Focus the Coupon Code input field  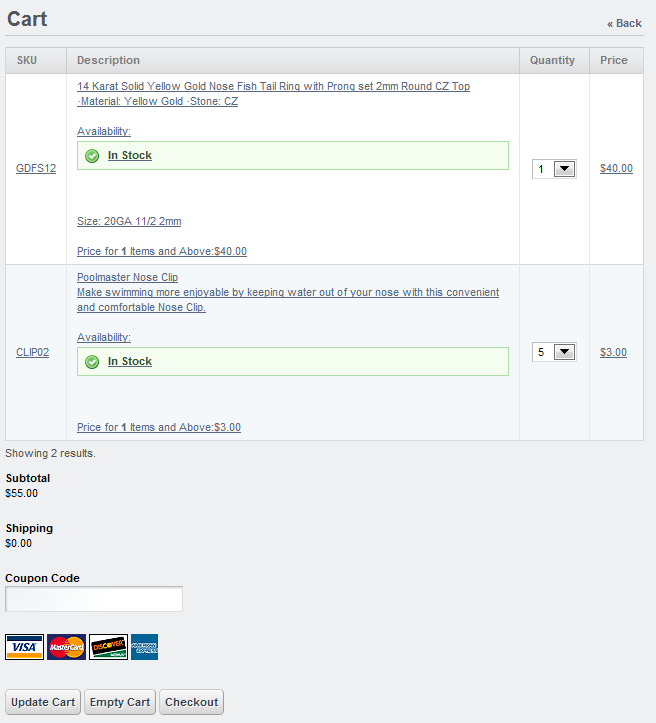click(x=94, y=599)
